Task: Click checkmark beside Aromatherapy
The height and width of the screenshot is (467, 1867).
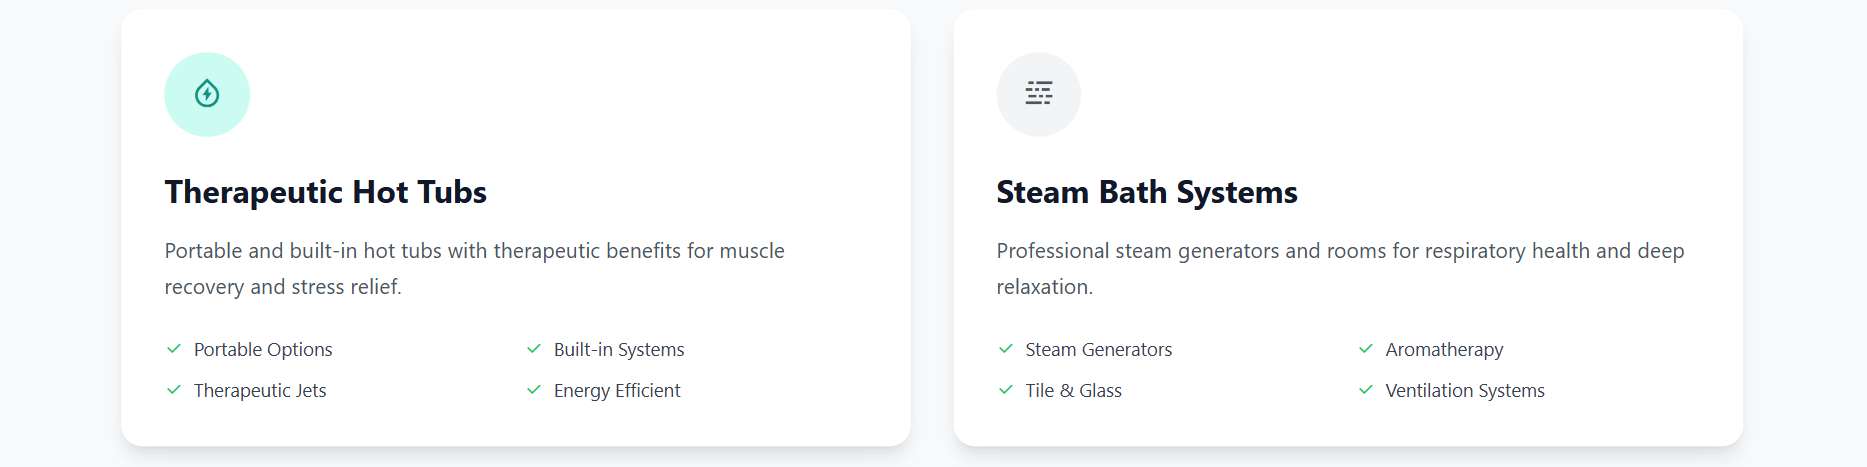Action: pos(1366,349)
